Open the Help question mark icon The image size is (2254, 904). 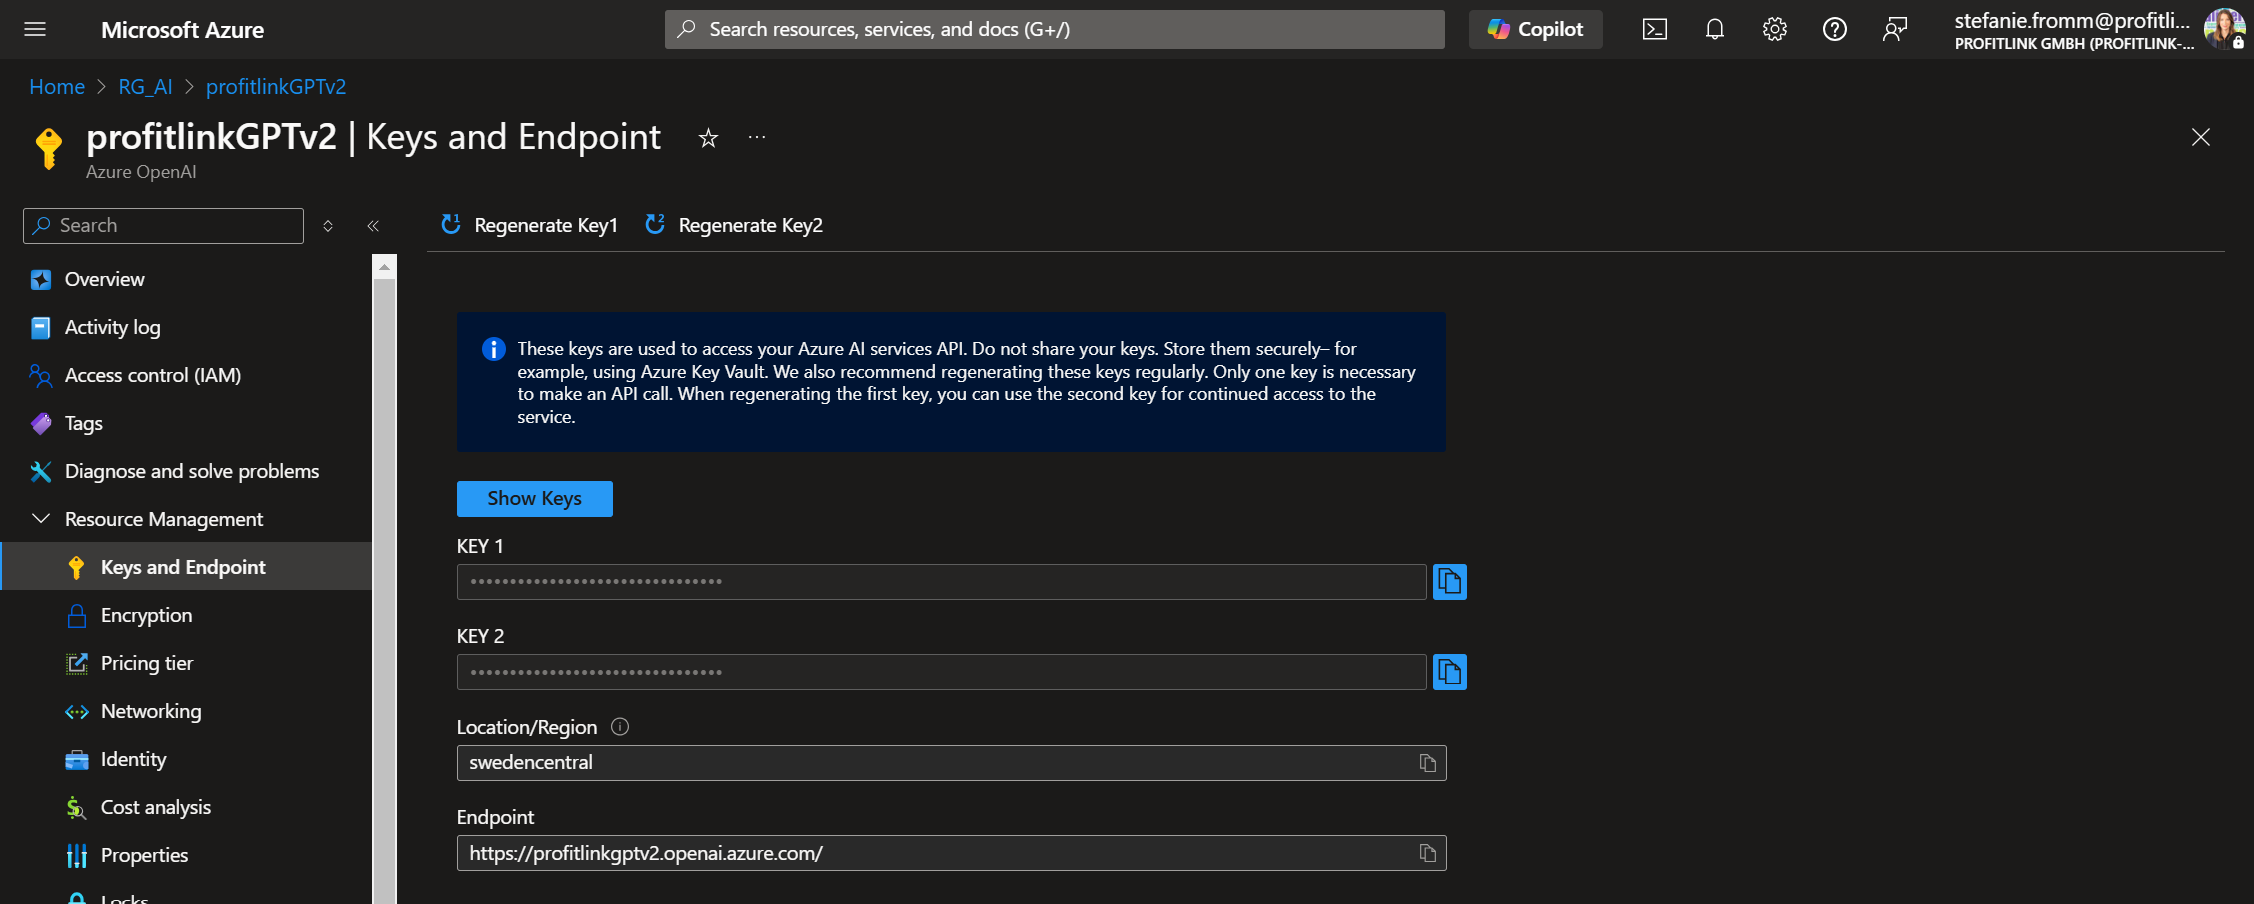pyautogui.click(x=1835, y=29)
